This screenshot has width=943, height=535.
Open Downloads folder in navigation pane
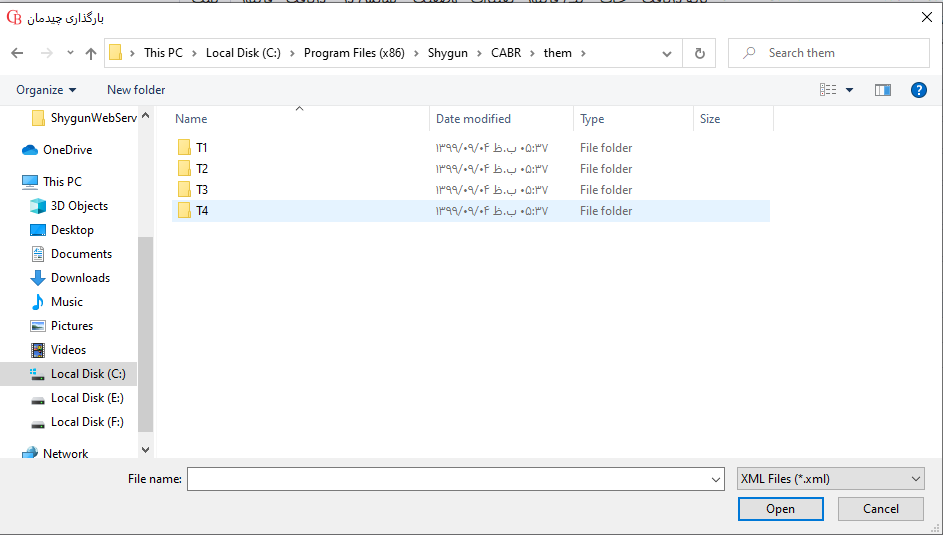[80, 278]
